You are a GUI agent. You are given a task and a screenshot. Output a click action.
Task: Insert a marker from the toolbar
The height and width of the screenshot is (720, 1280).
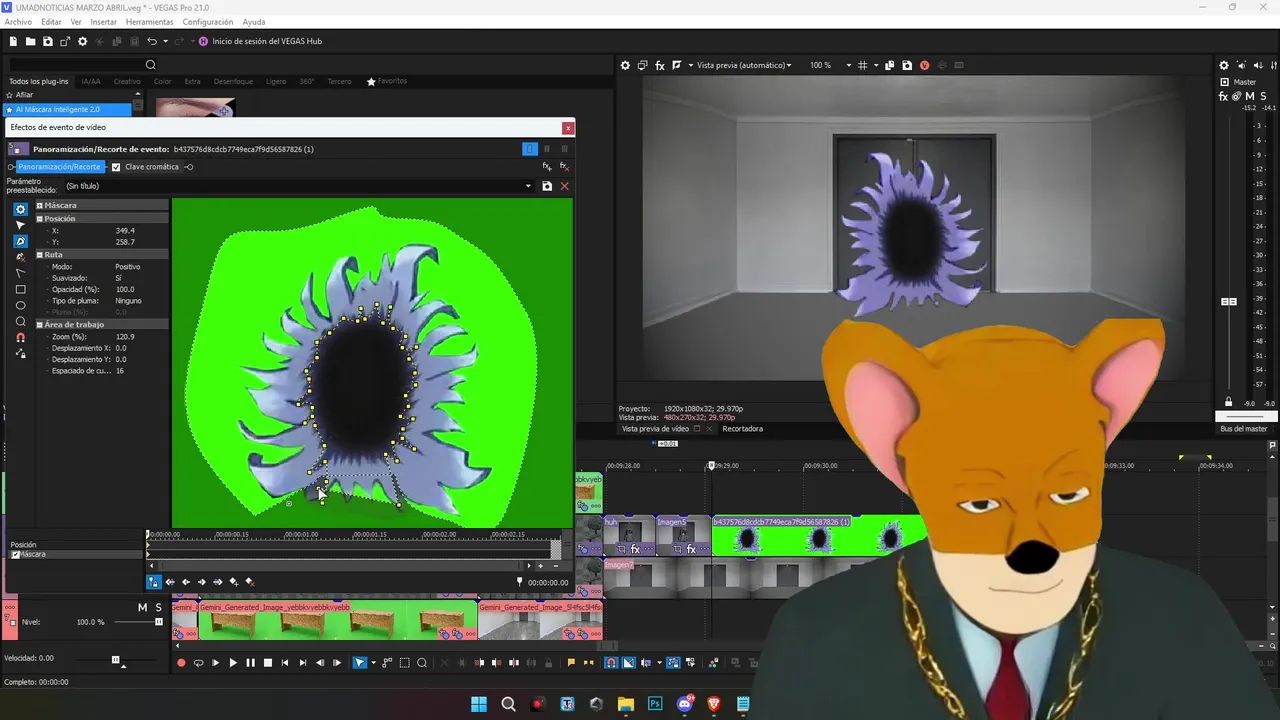tap(571, 662)
